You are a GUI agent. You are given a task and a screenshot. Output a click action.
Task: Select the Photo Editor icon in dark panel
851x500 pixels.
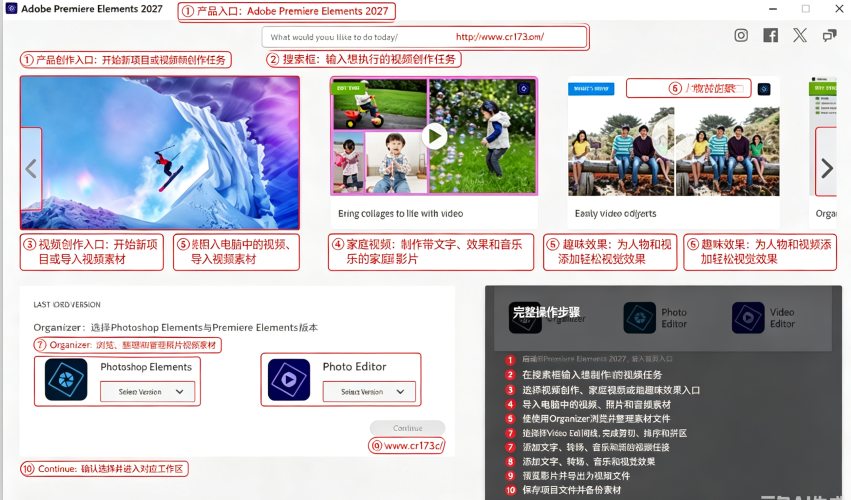point(639,318)
